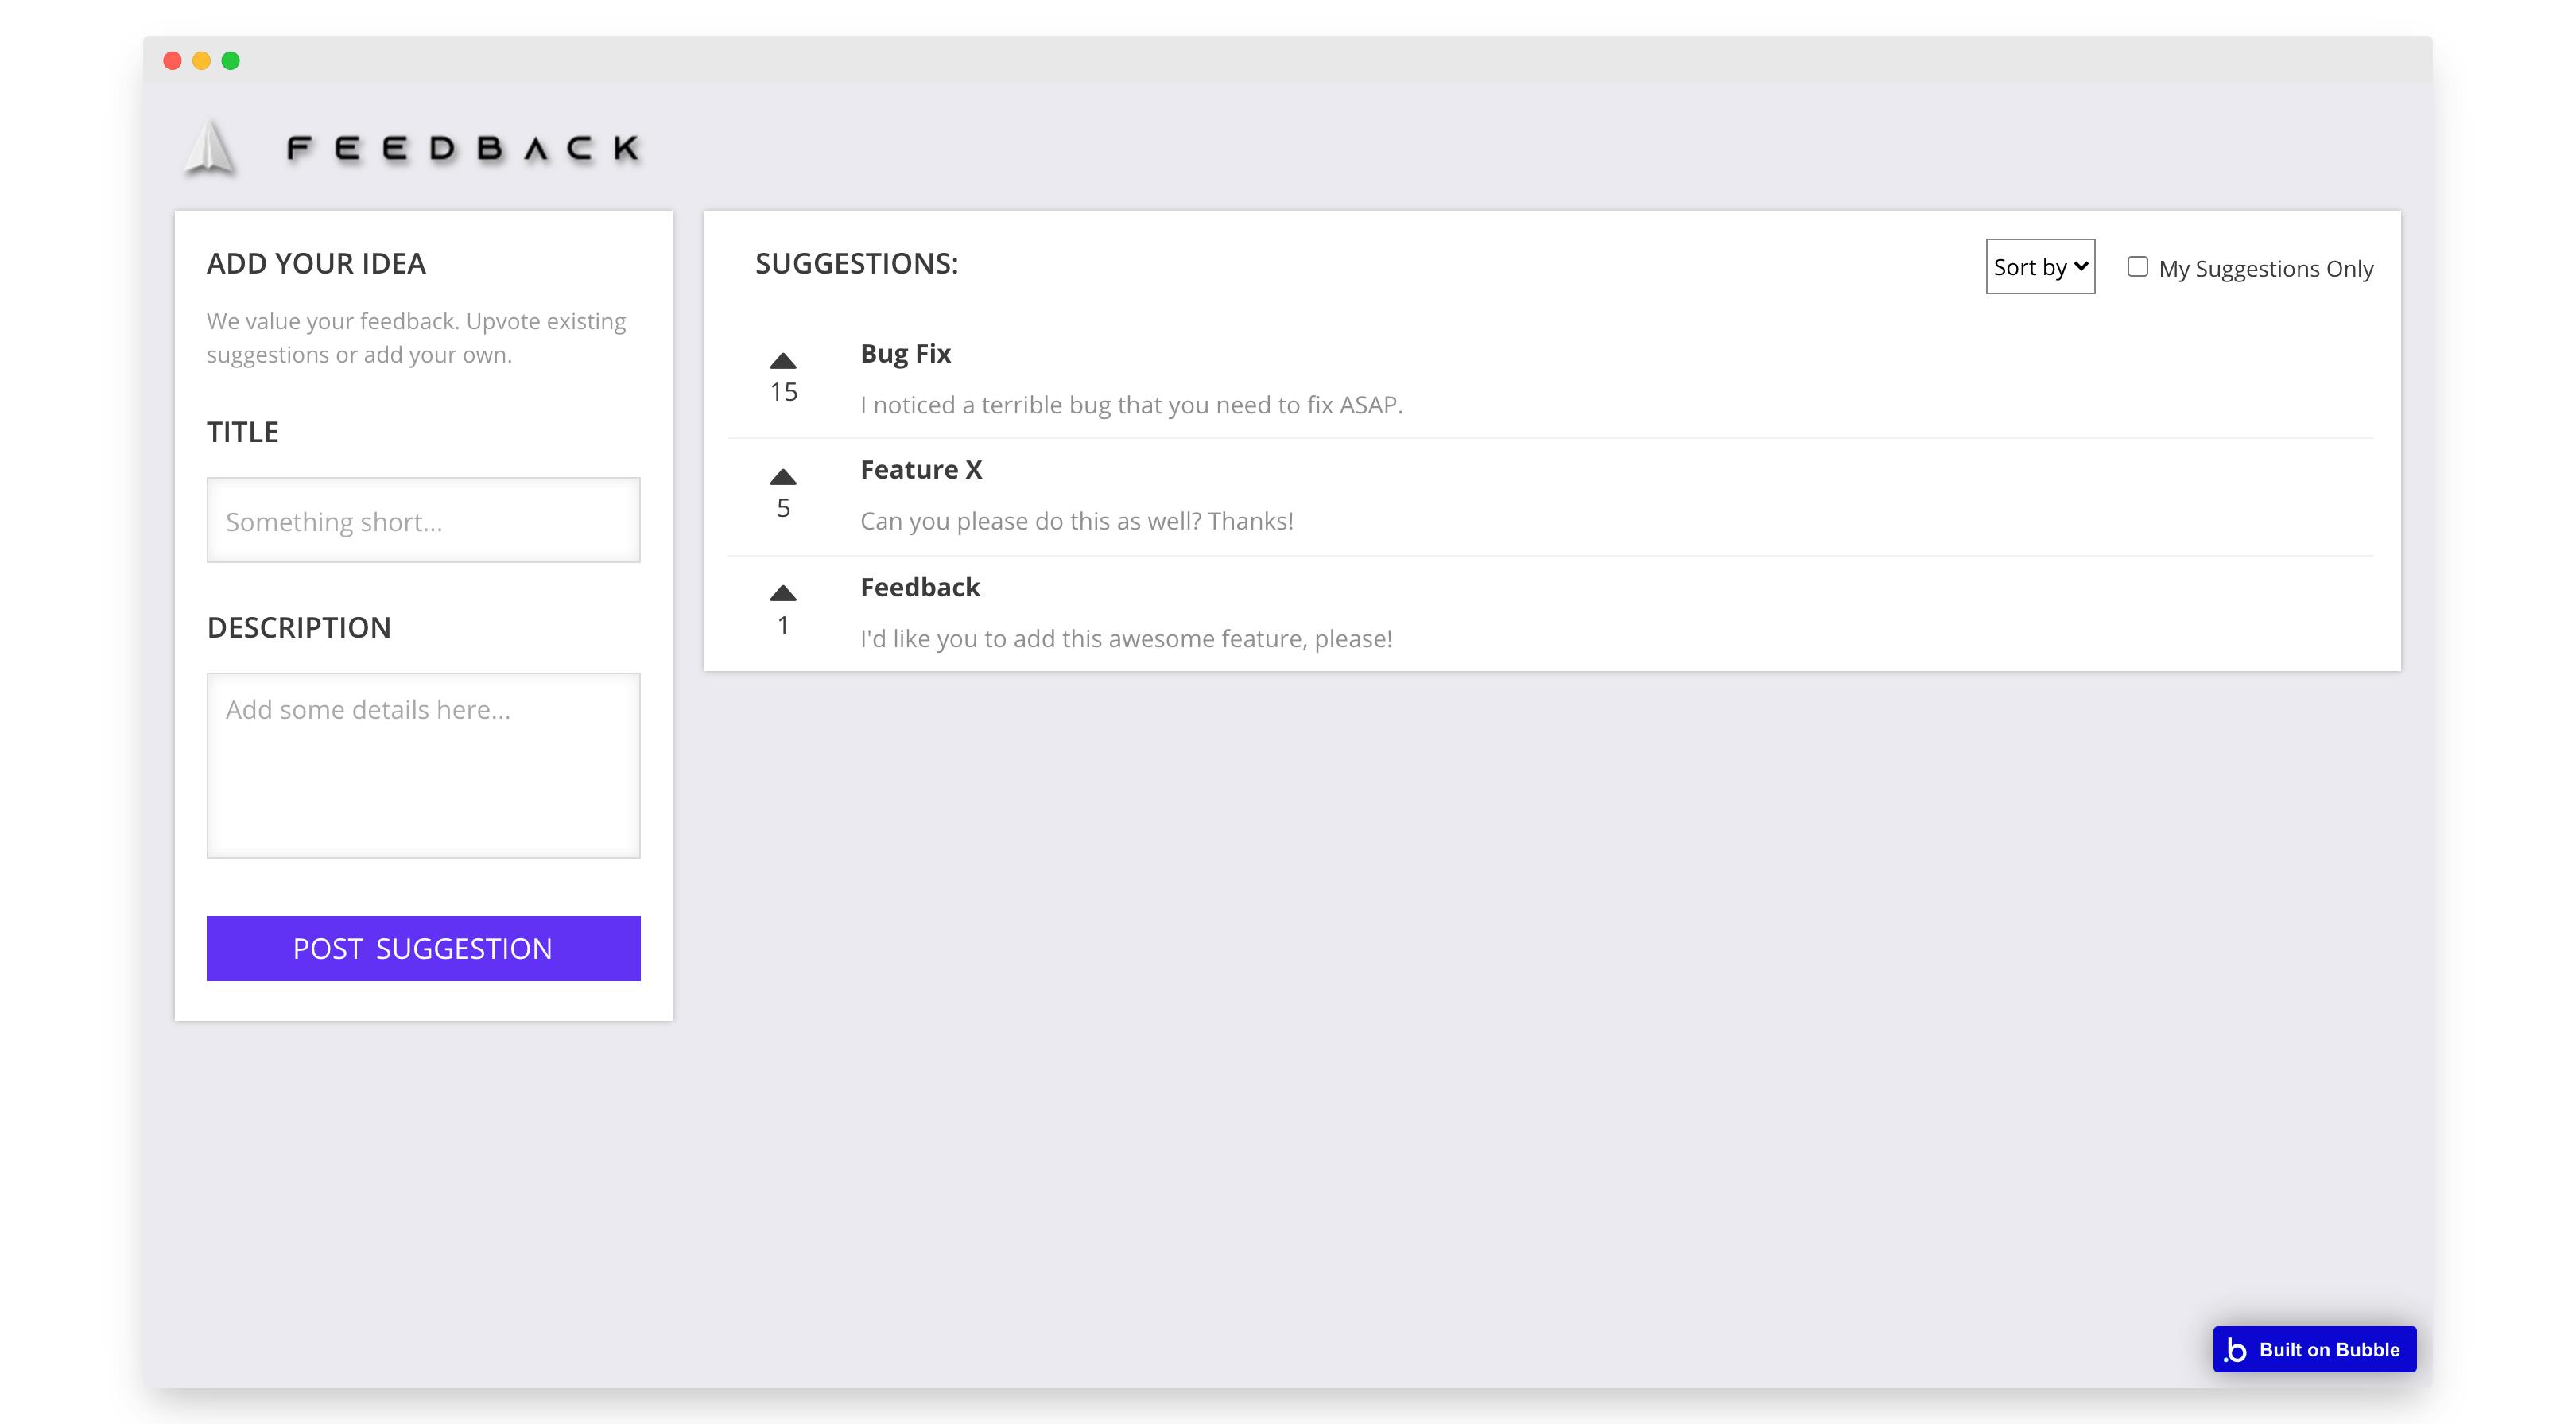Screen dimensions: 2576x1424
Task: Open the Feedback suggestion title
Action: 920,587
